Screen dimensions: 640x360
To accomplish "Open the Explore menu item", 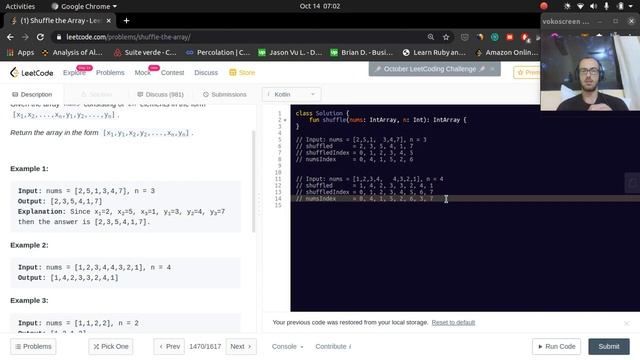I will click(74, 73).
